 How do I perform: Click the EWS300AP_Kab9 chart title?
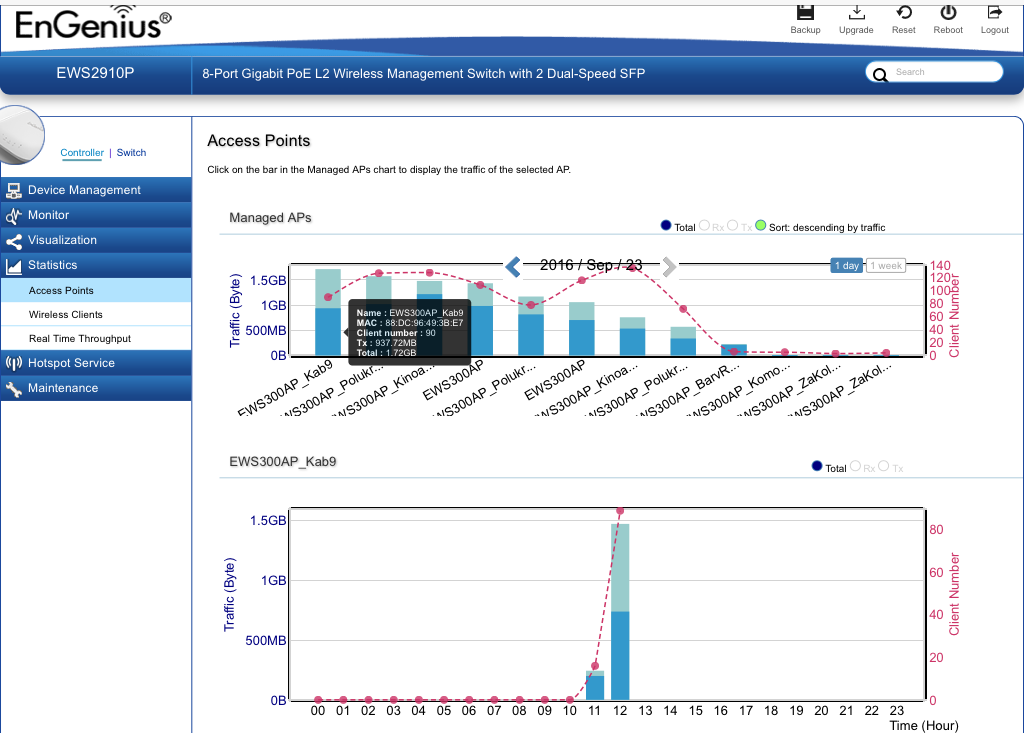coord(283,461)
